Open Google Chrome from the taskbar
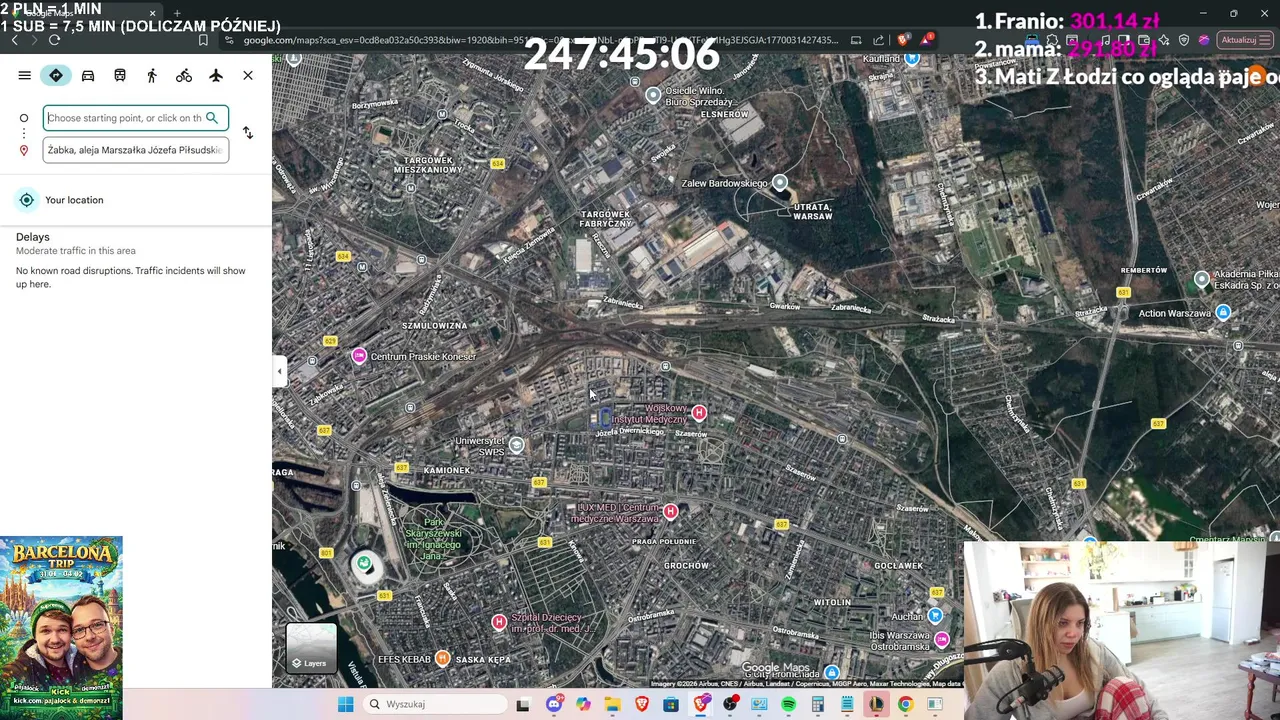 [905, 704]
